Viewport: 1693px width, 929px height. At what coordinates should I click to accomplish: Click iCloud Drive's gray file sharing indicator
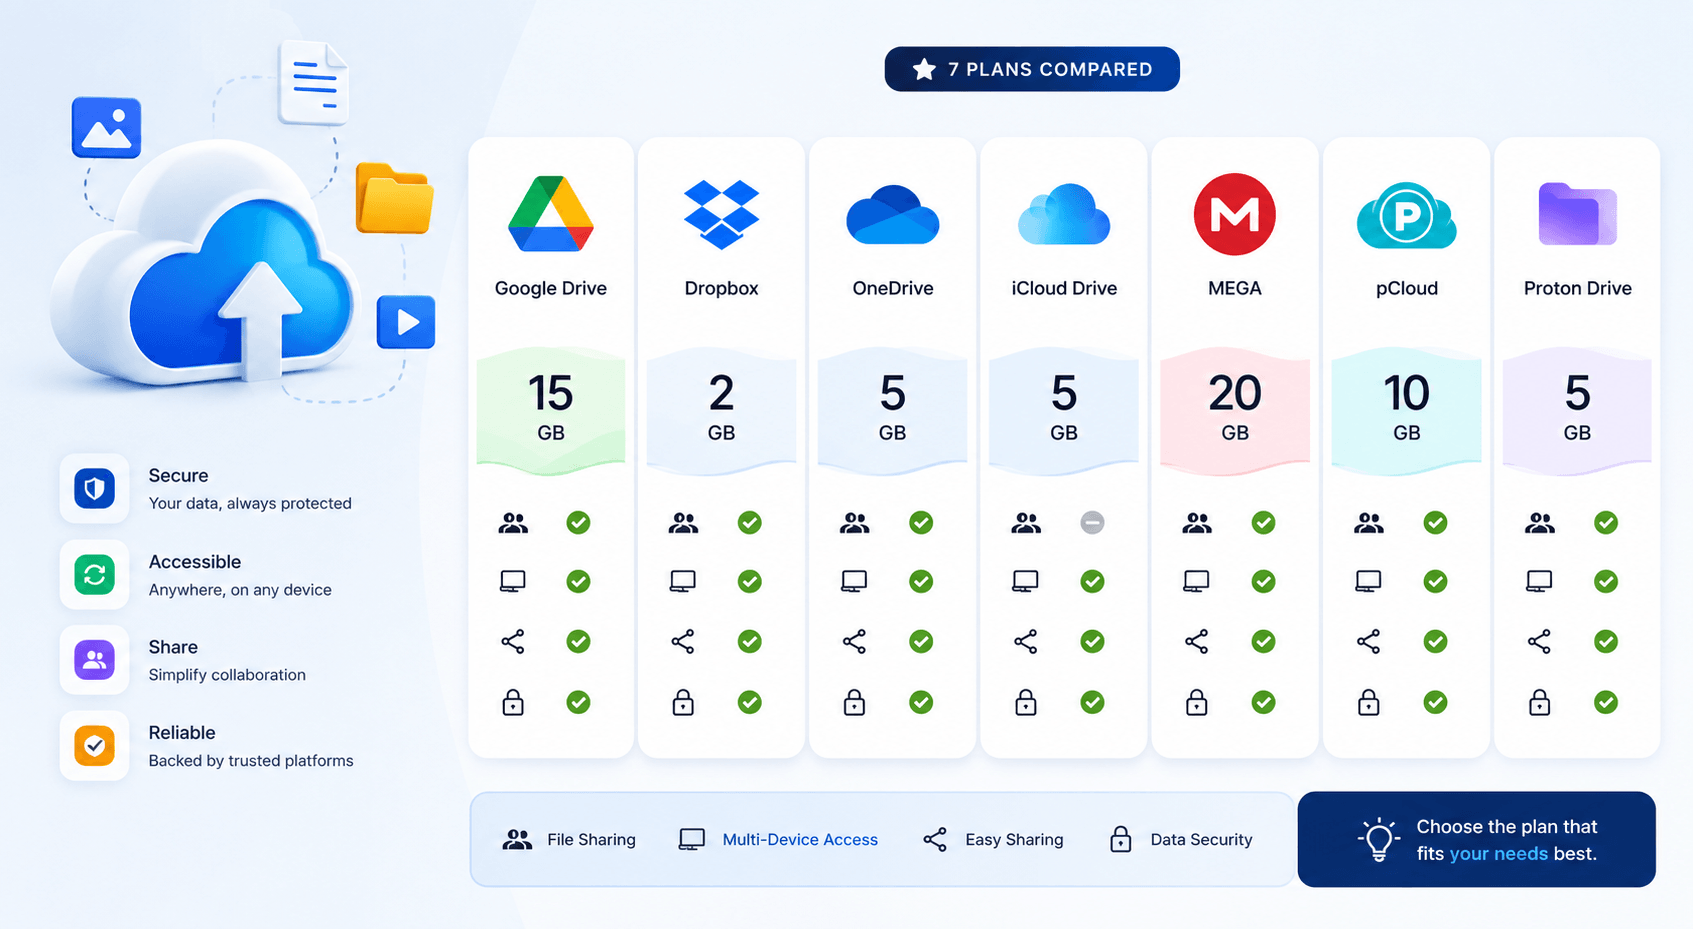(1092, 522)
